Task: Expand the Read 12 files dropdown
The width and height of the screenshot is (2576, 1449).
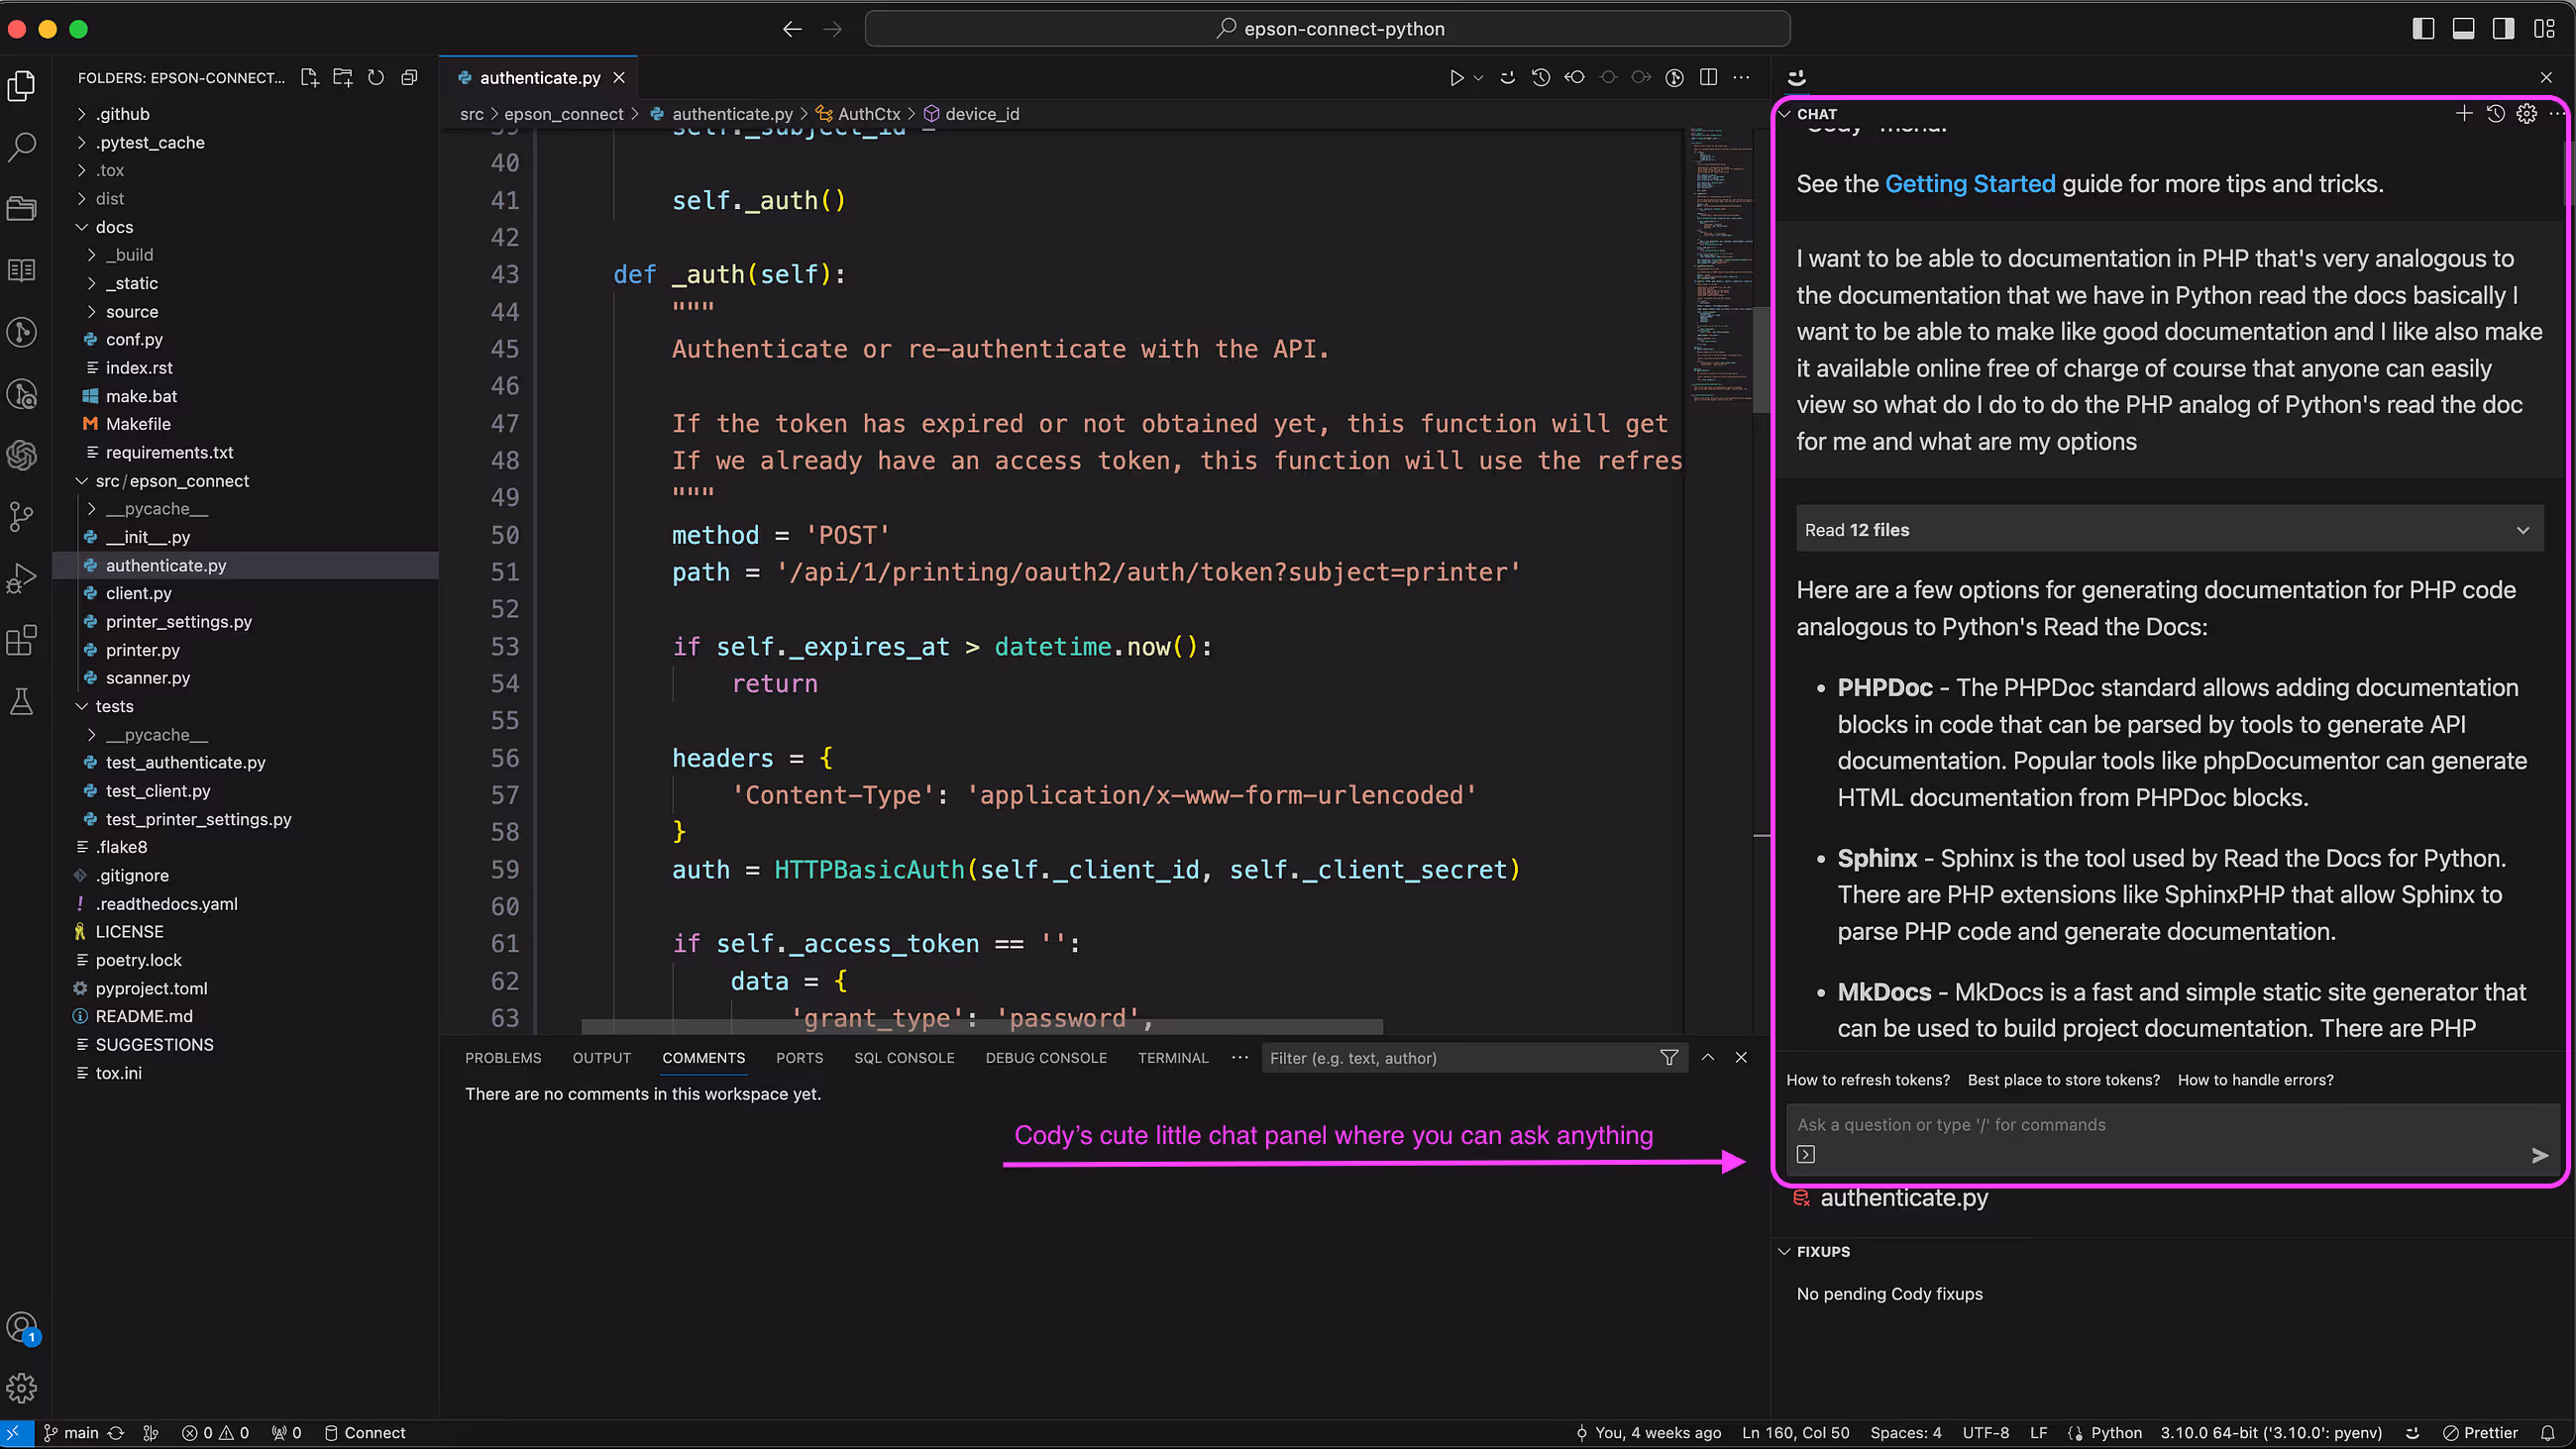Action: (x=2169, y=530)
